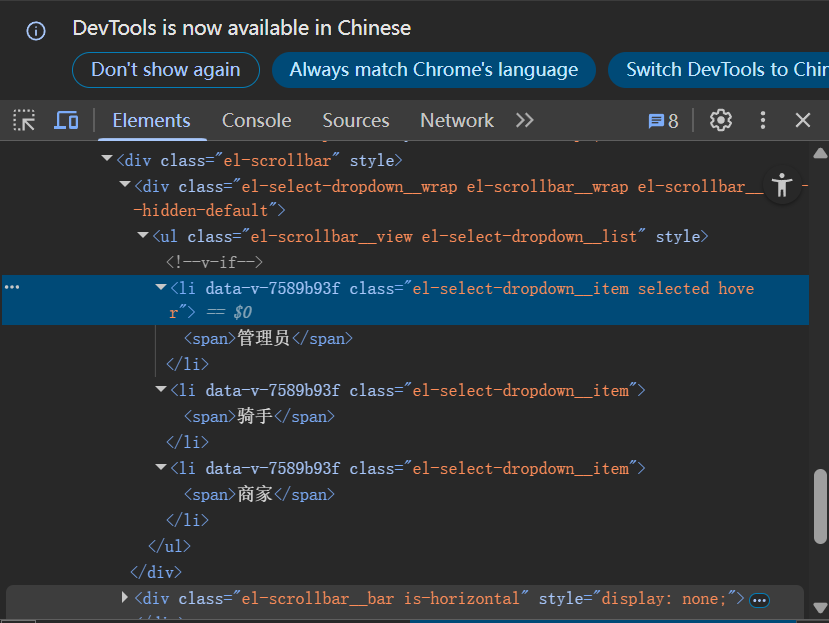Open the Sources tab

tap(356, 121)
